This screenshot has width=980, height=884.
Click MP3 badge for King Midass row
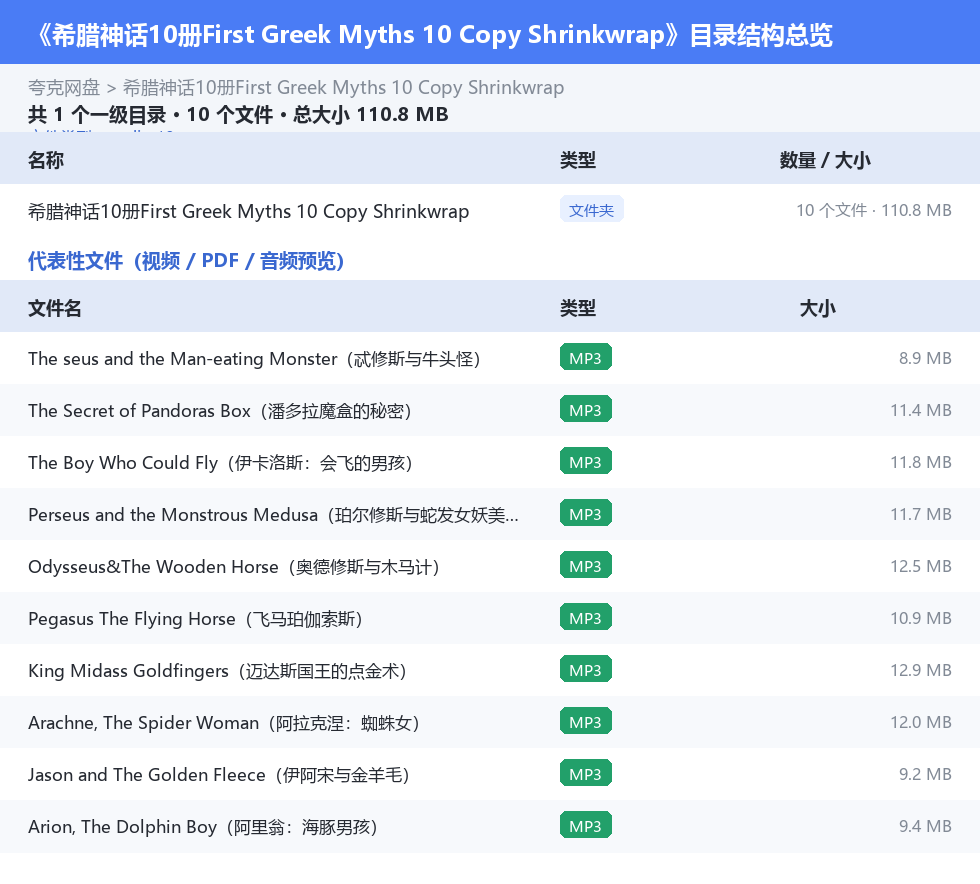pyautogui.click(x=586, y=669)
